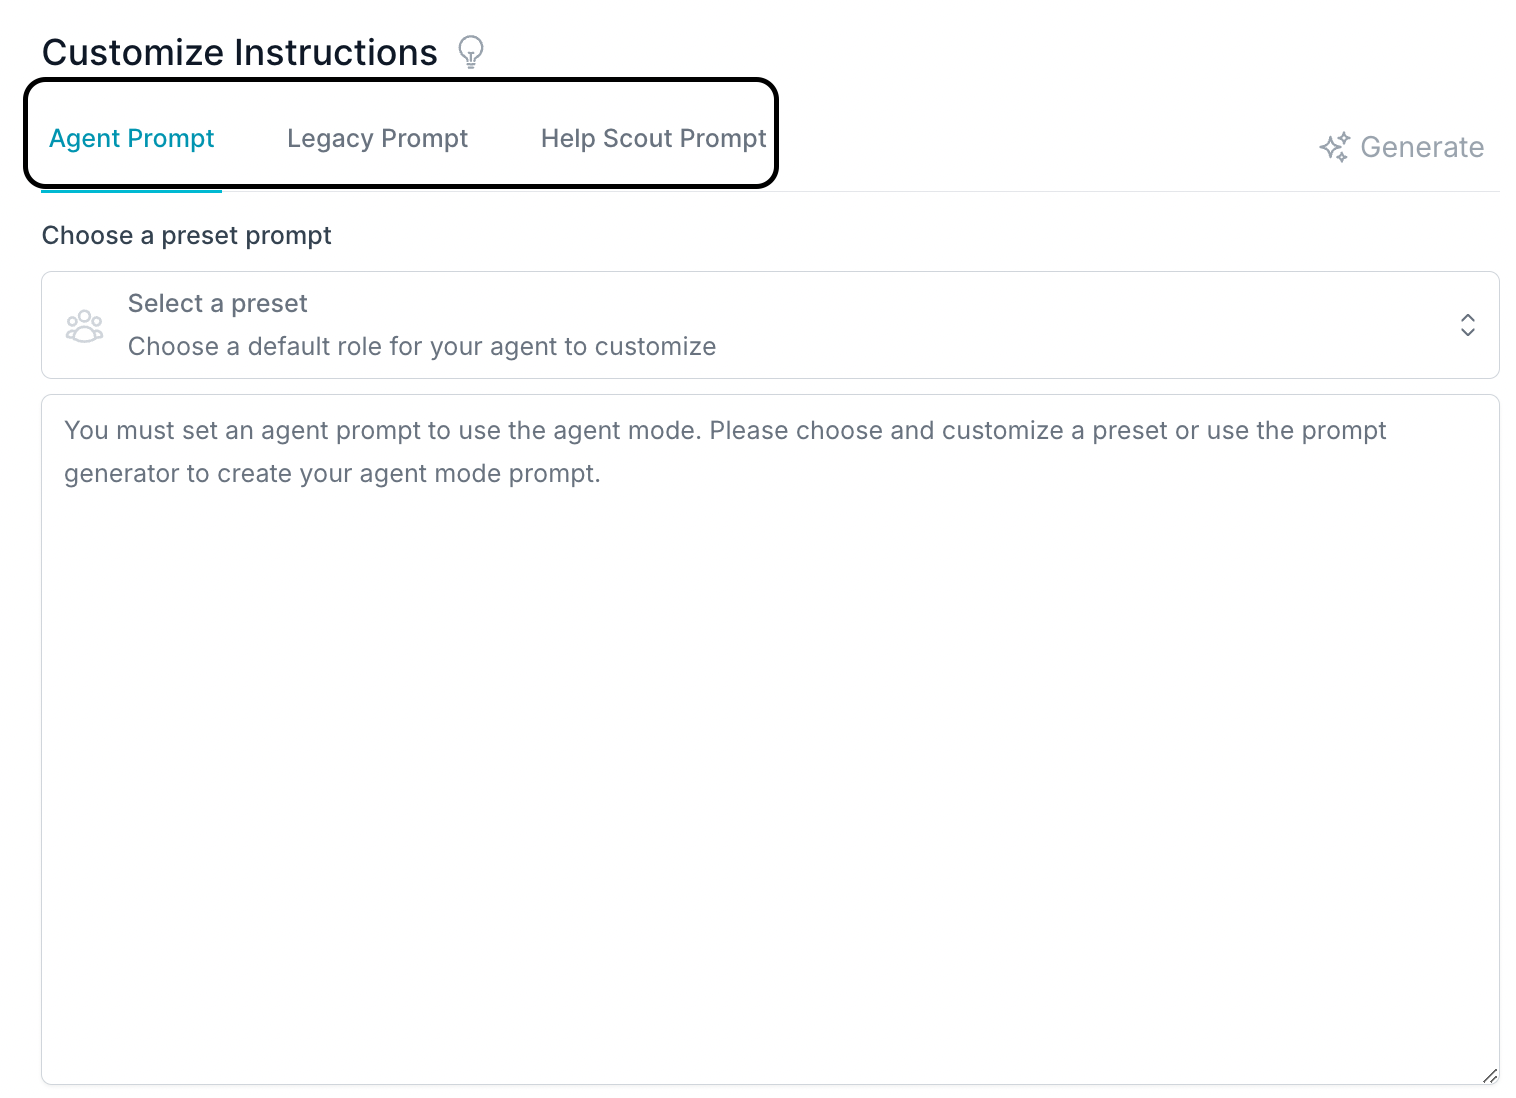Click the "Customize Instructions" heading
The width and height of the screenshot is (1516, 1098).
pos(239,52)
